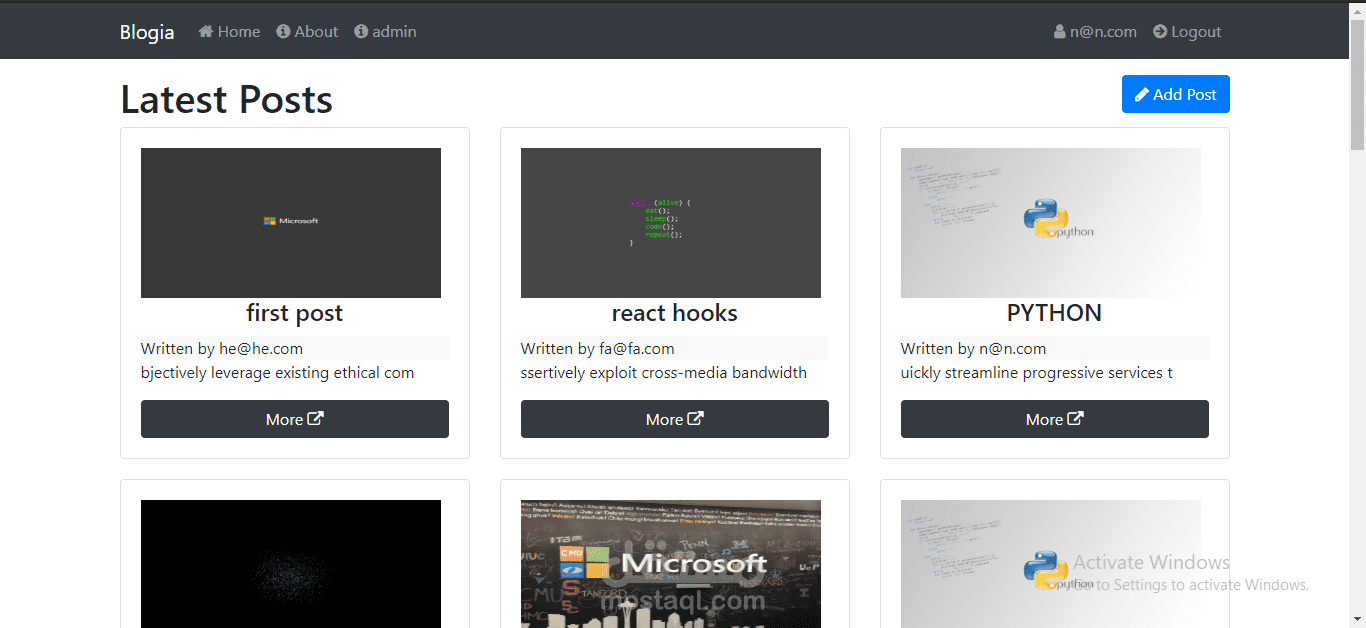Open the About page
This screenshot has height=628, width=1366.
[x=307, y=31]
